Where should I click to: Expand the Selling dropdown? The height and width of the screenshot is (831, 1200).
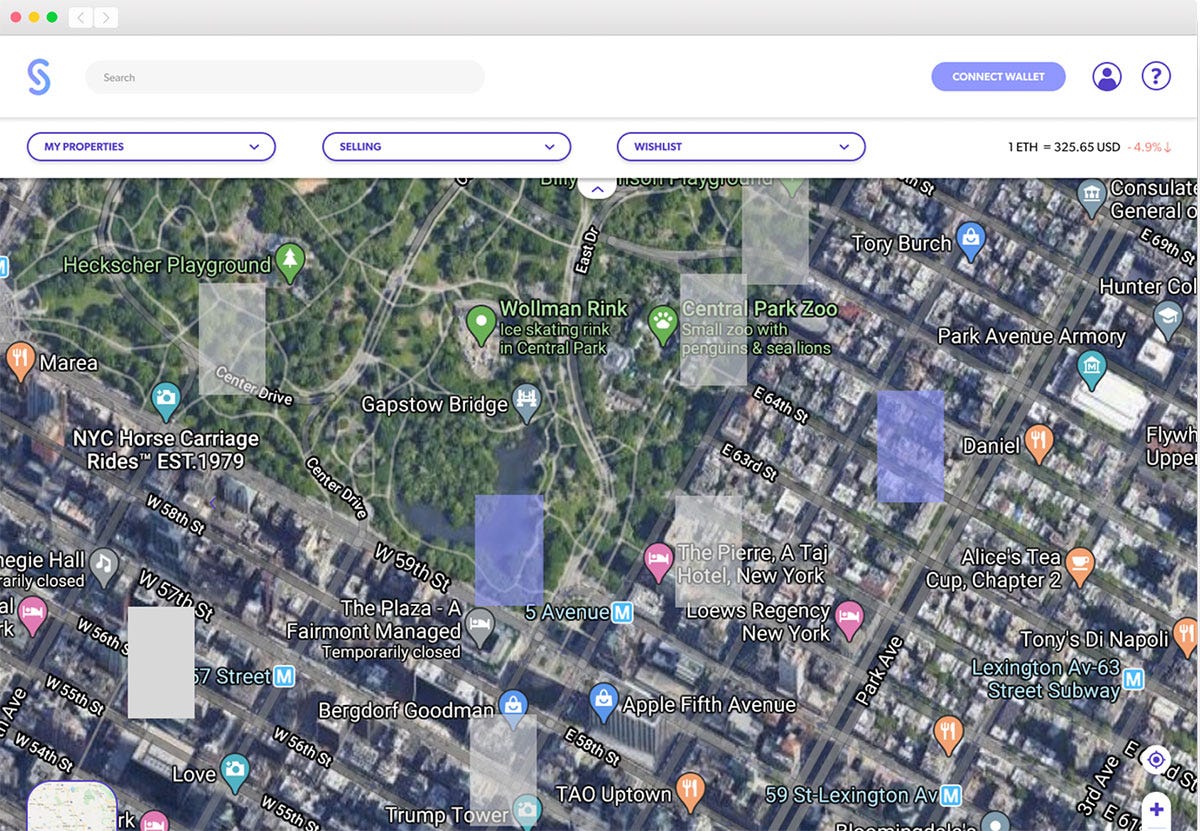446,147
